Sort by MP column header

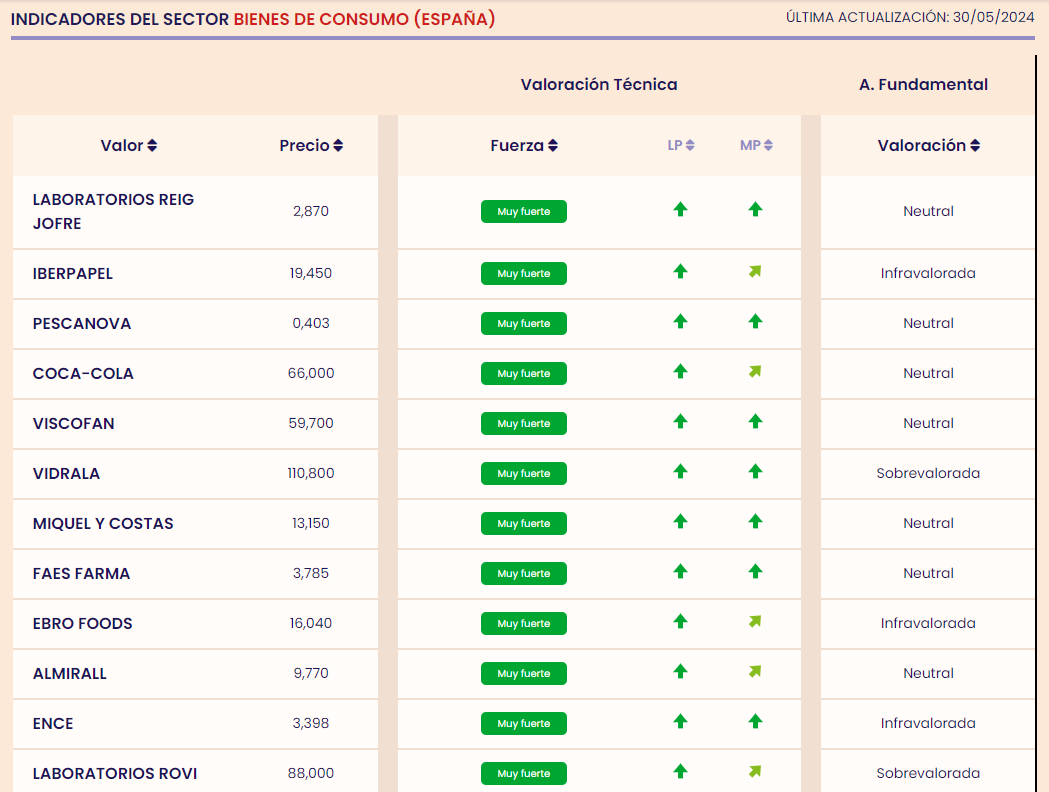pyautogui.click(x=756, y=146)
